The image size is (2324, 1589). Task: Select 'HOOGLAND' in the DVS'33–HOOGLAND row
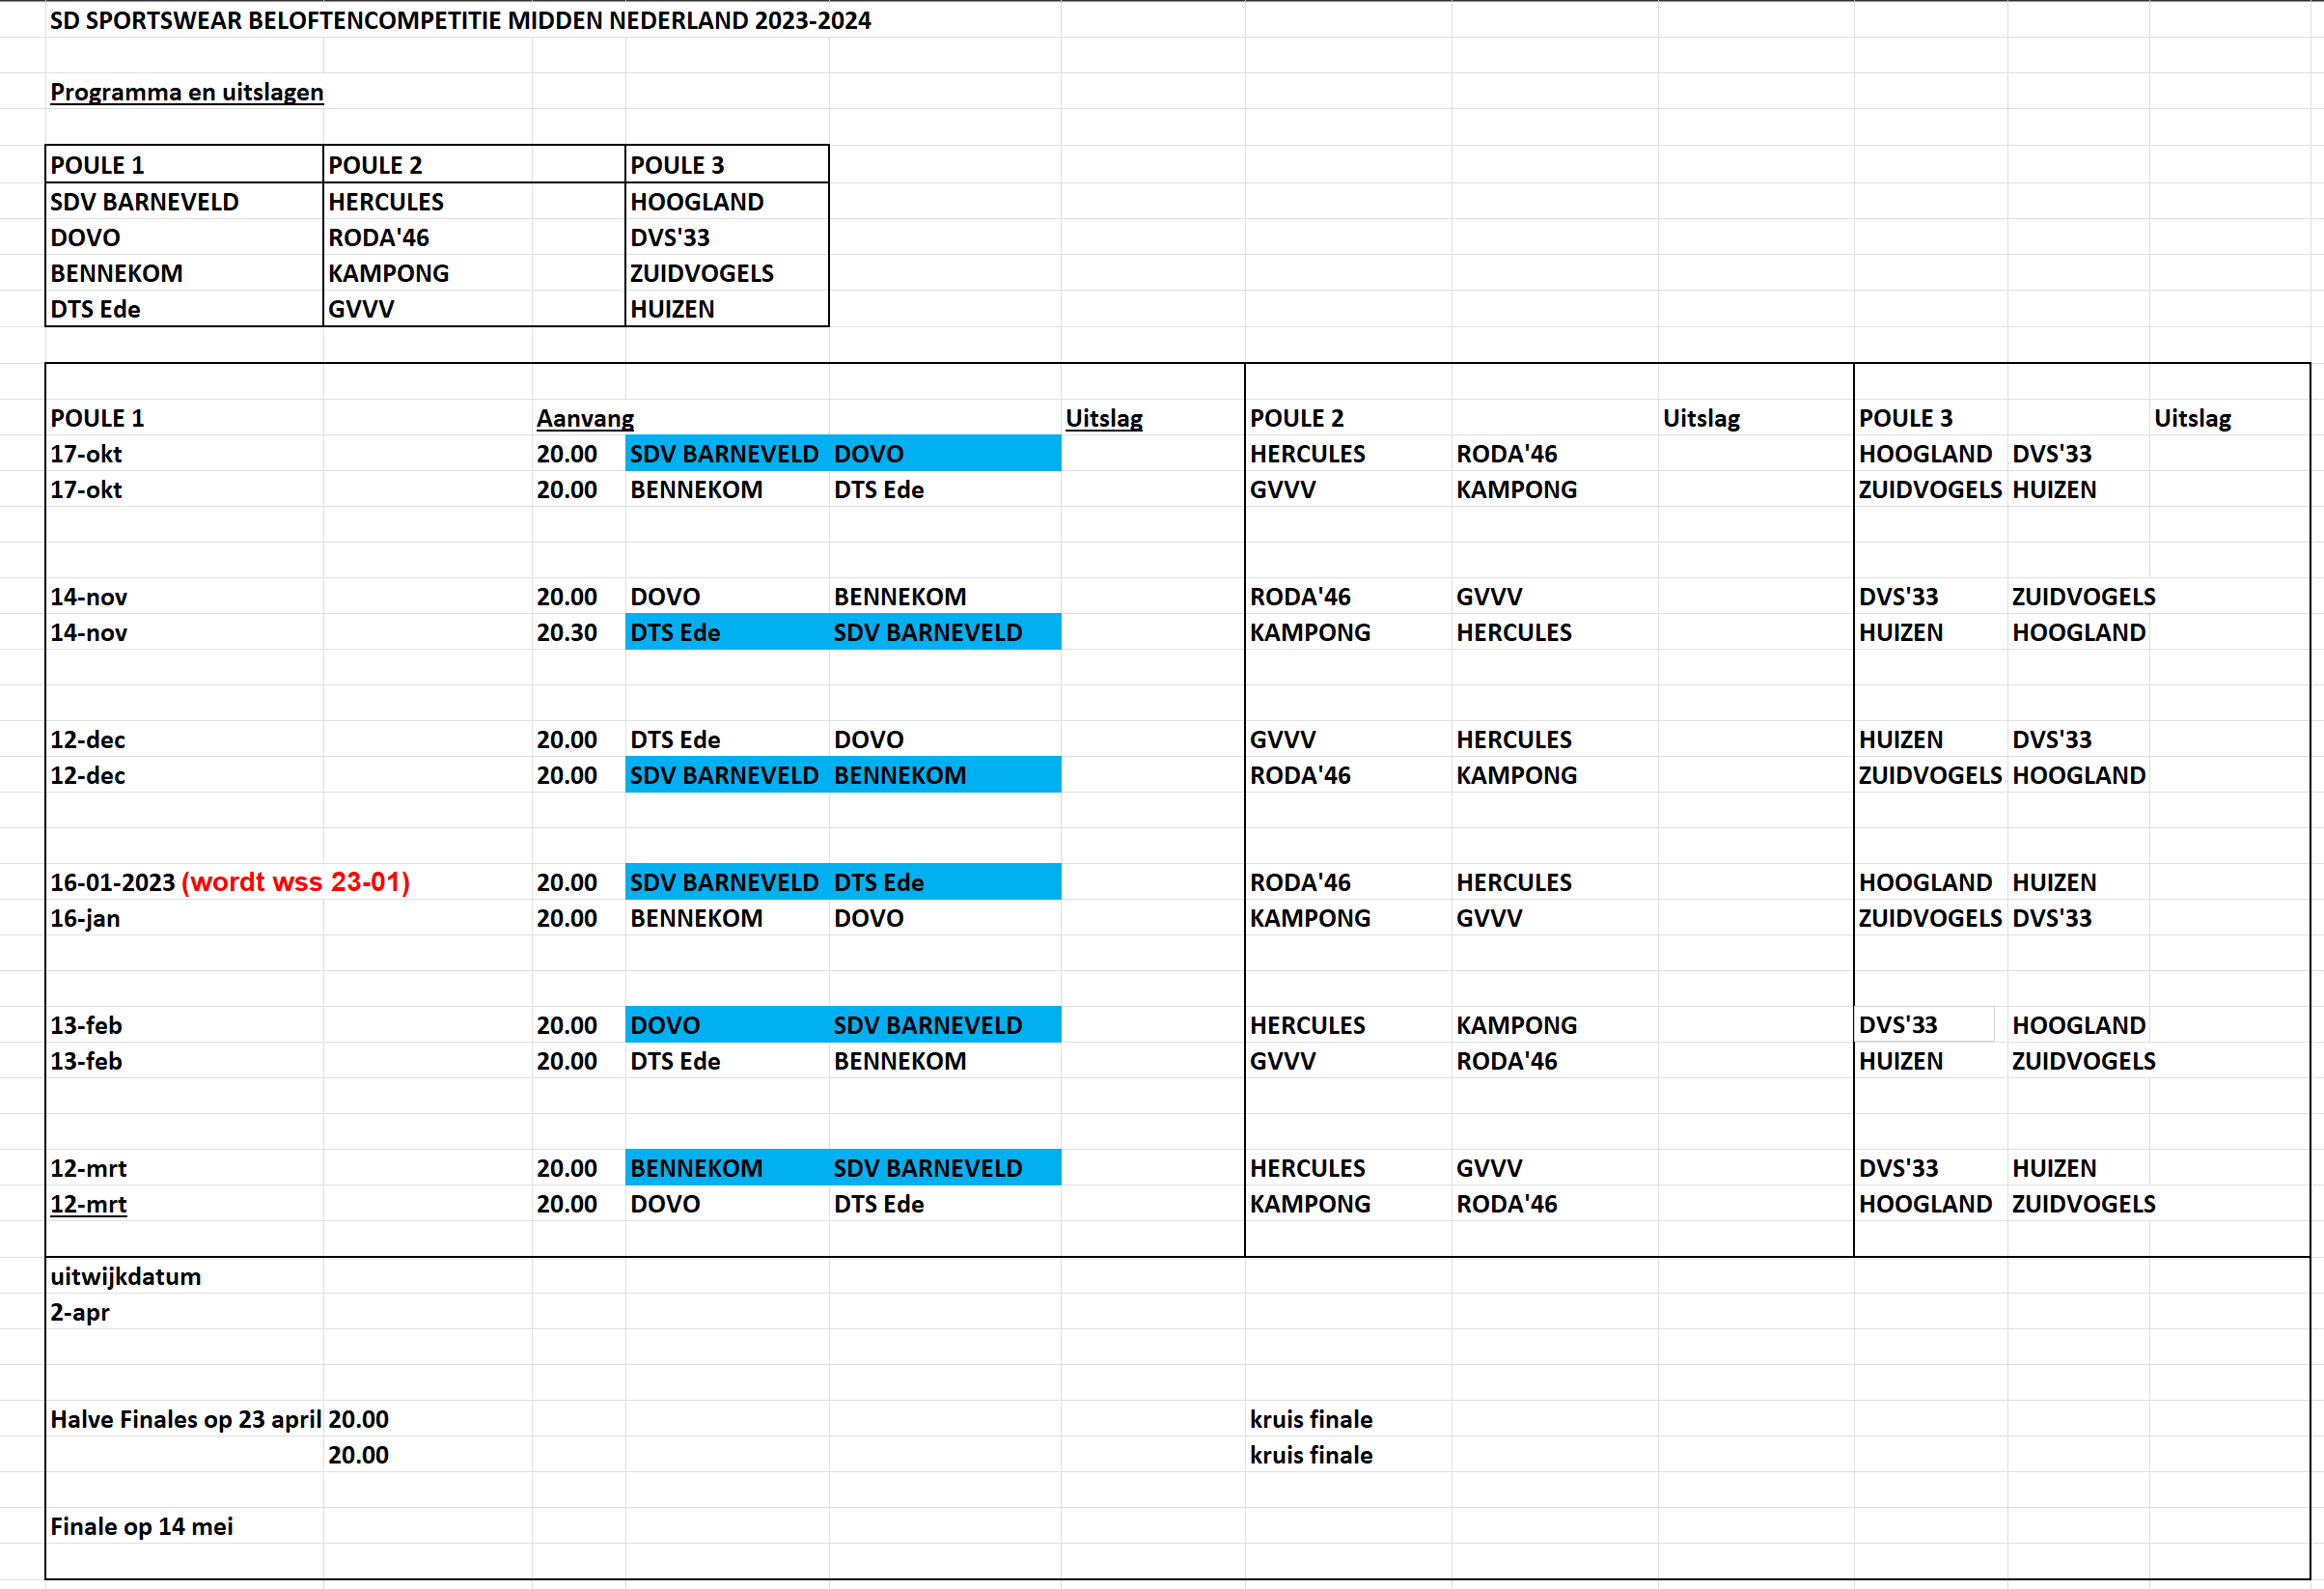(2079, 1025)
